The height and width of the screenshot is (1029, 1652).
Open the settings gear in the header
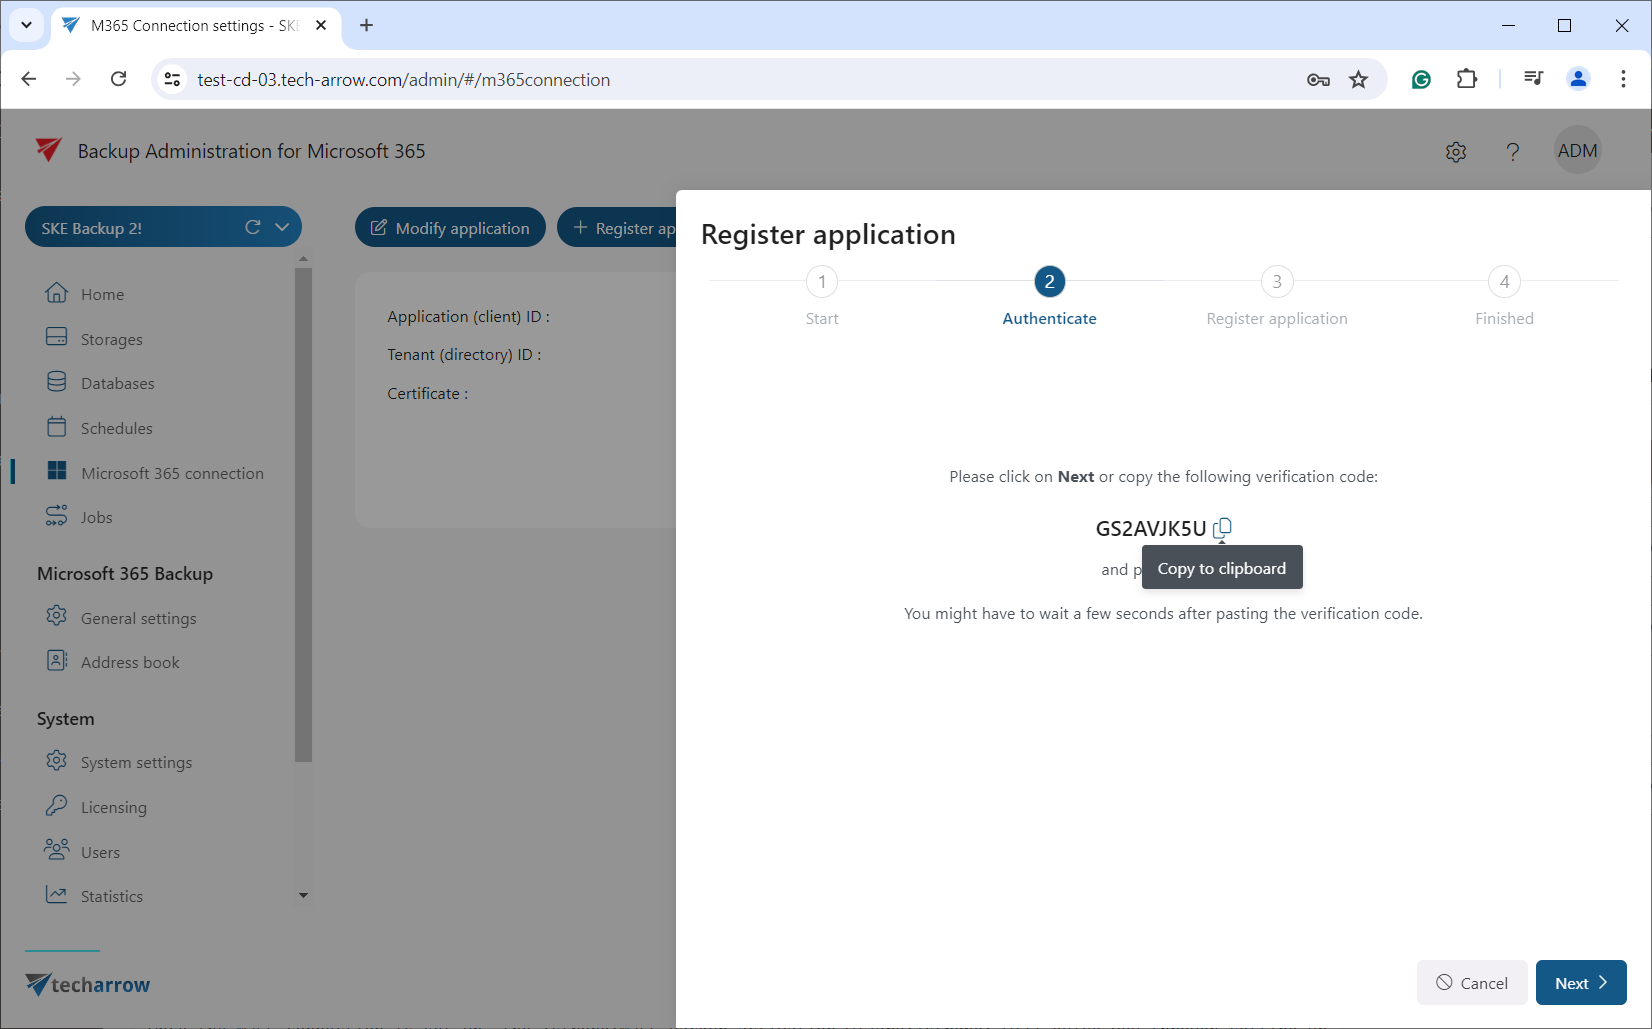[1456, 152]
